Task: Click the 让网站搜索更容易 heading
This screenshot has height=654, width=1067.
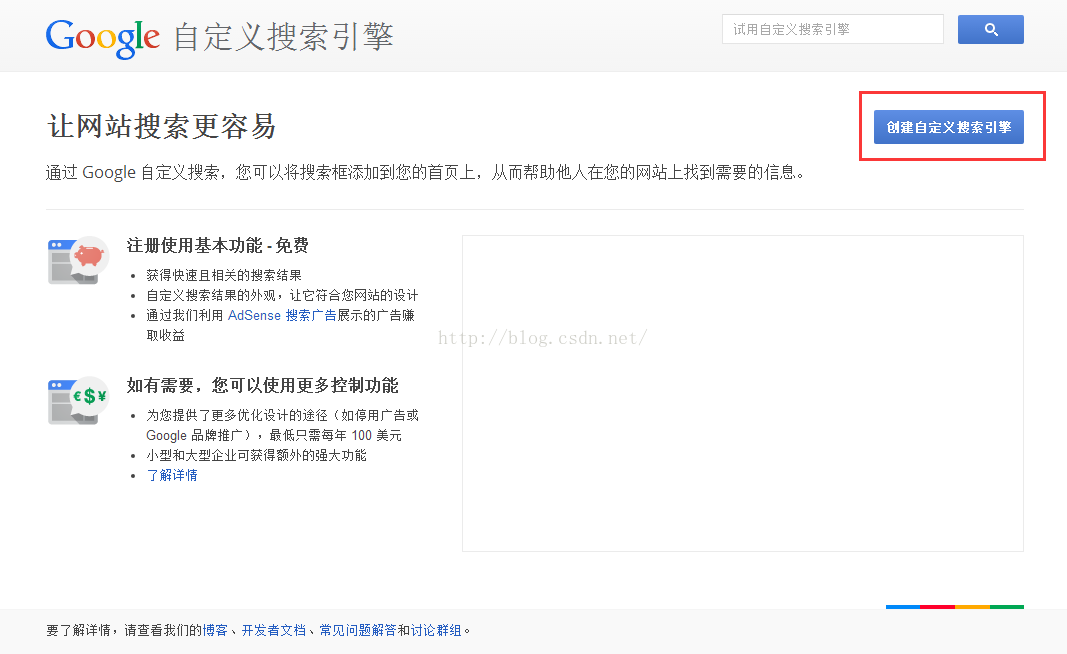Action: 161,127
